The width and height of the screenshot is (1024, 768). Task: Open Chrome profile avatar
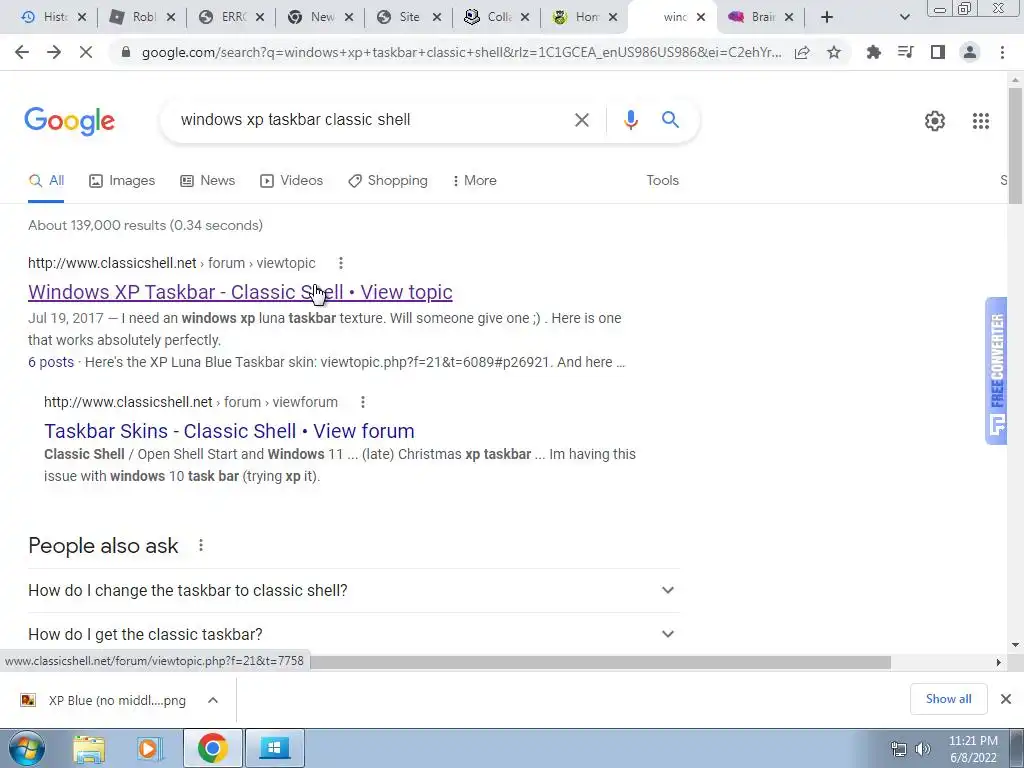[970, 52]
